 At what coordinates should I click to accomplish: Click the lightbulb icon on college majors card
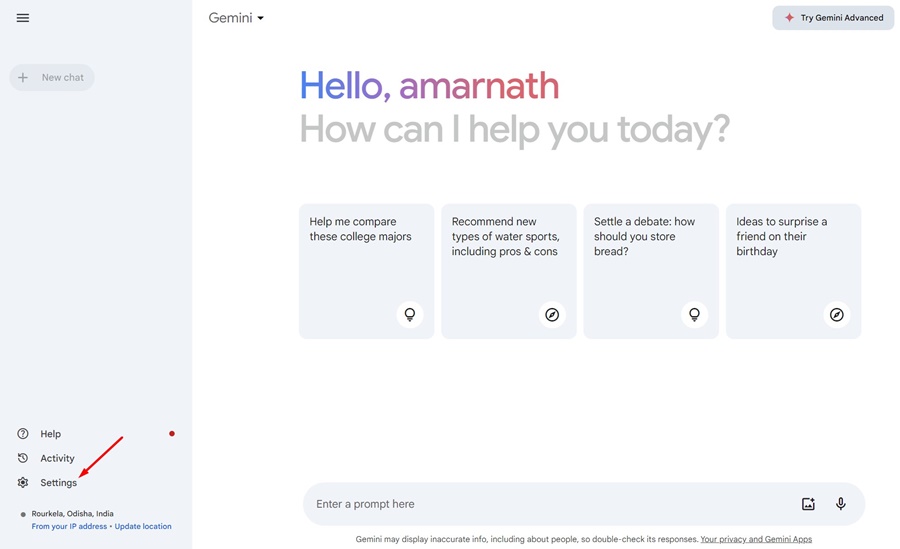[x=409, y=315]
